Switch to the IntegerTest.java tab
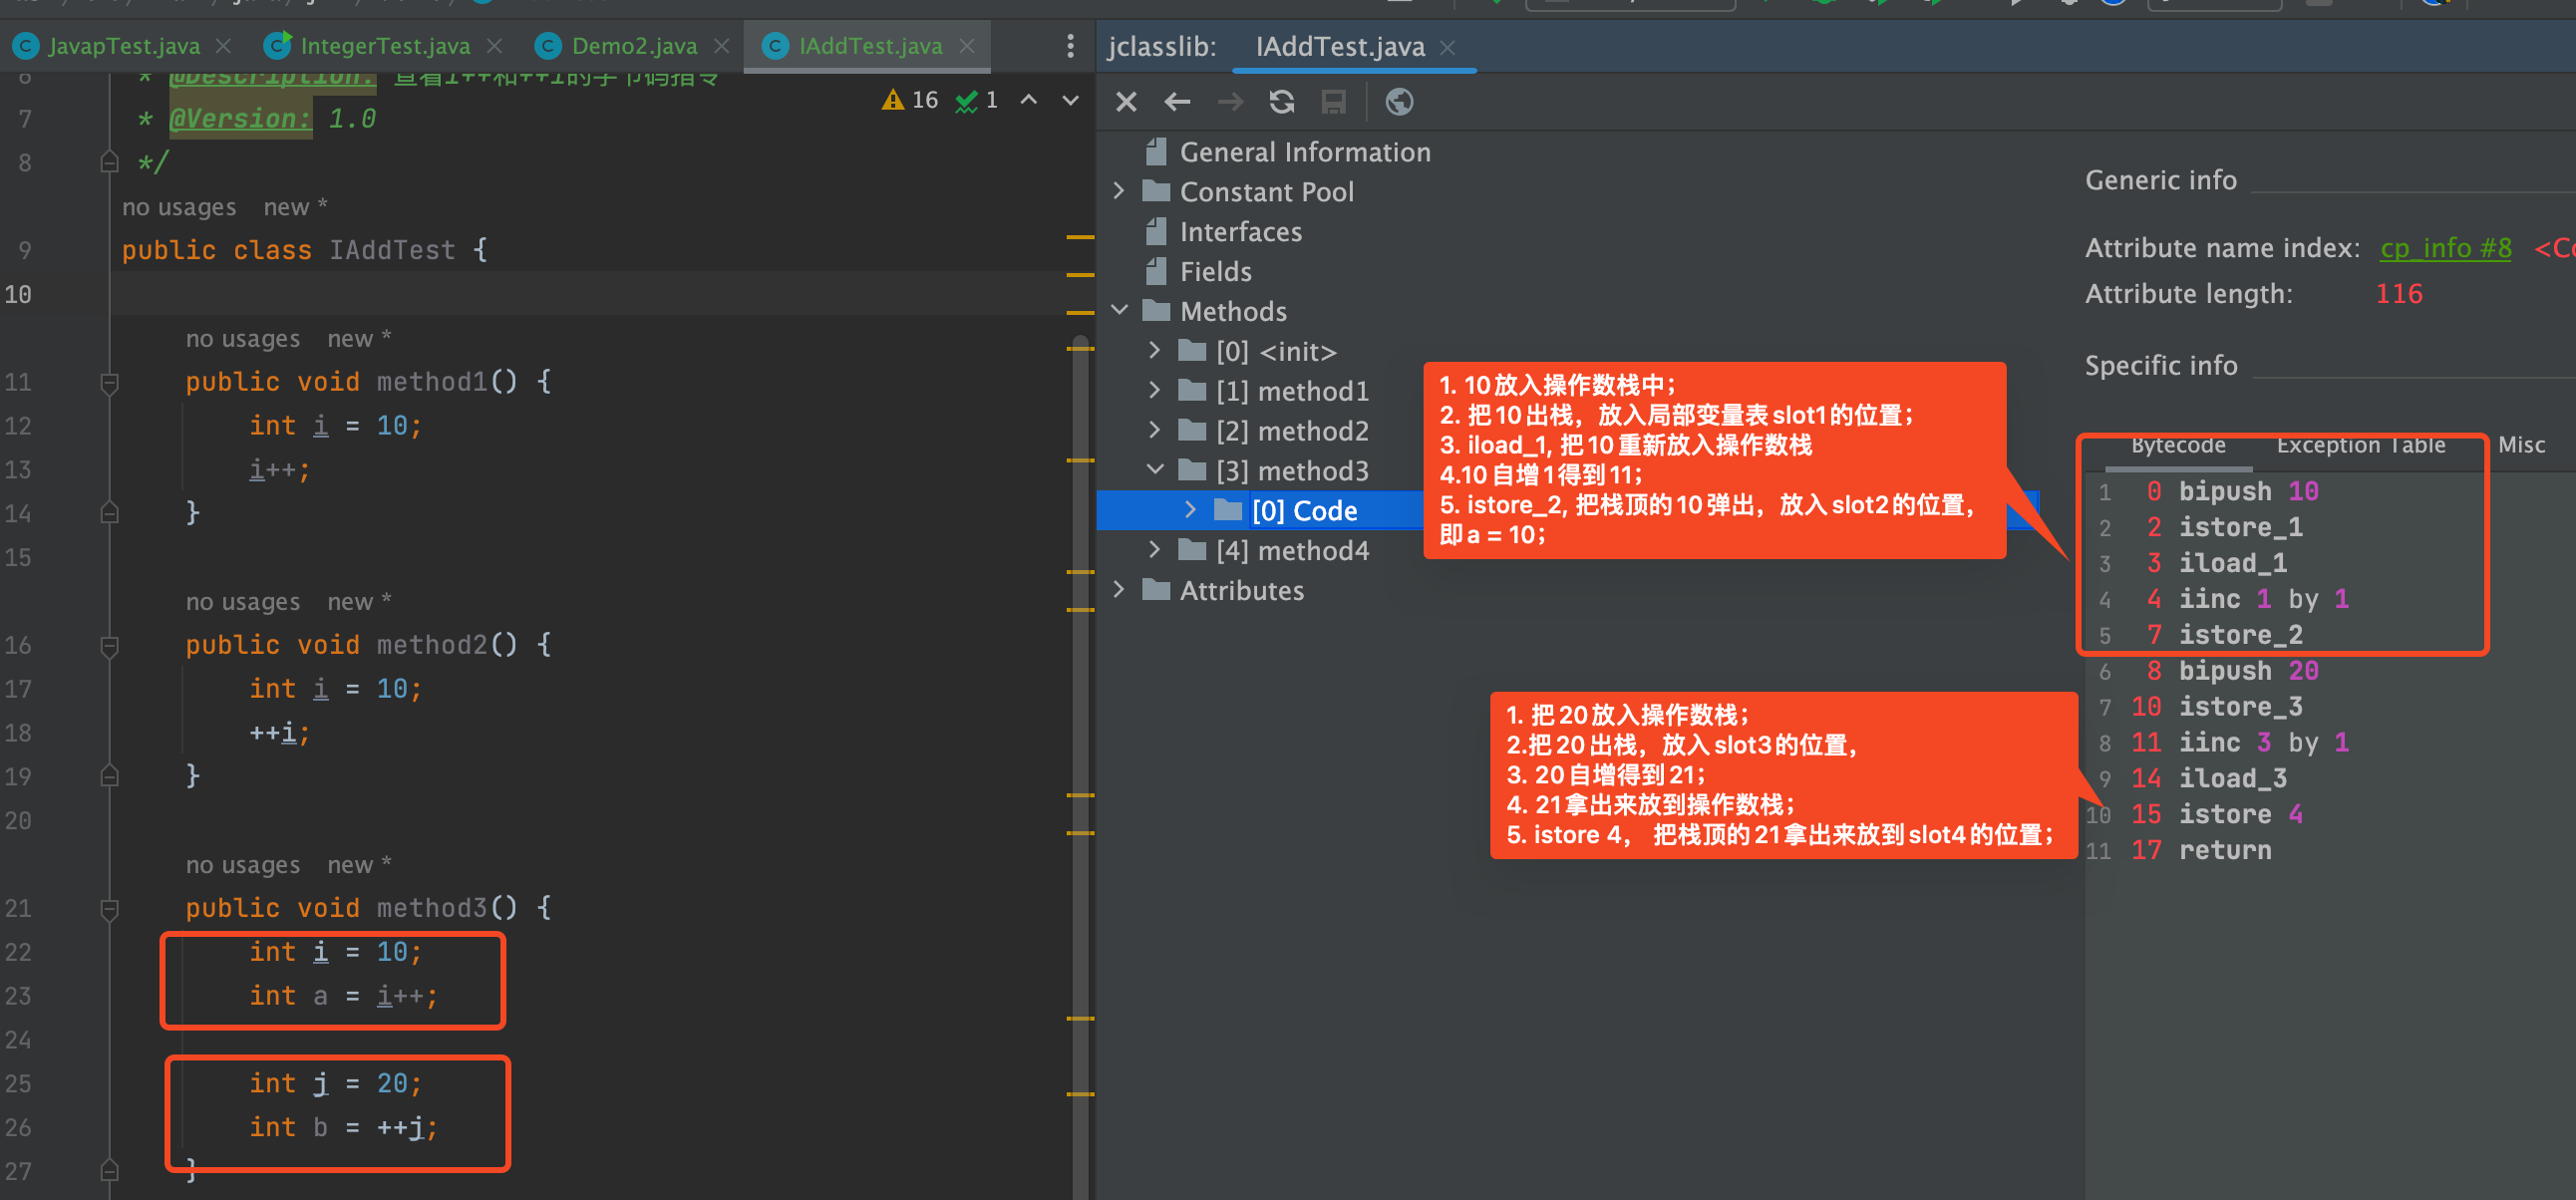 tap(385, 46)
